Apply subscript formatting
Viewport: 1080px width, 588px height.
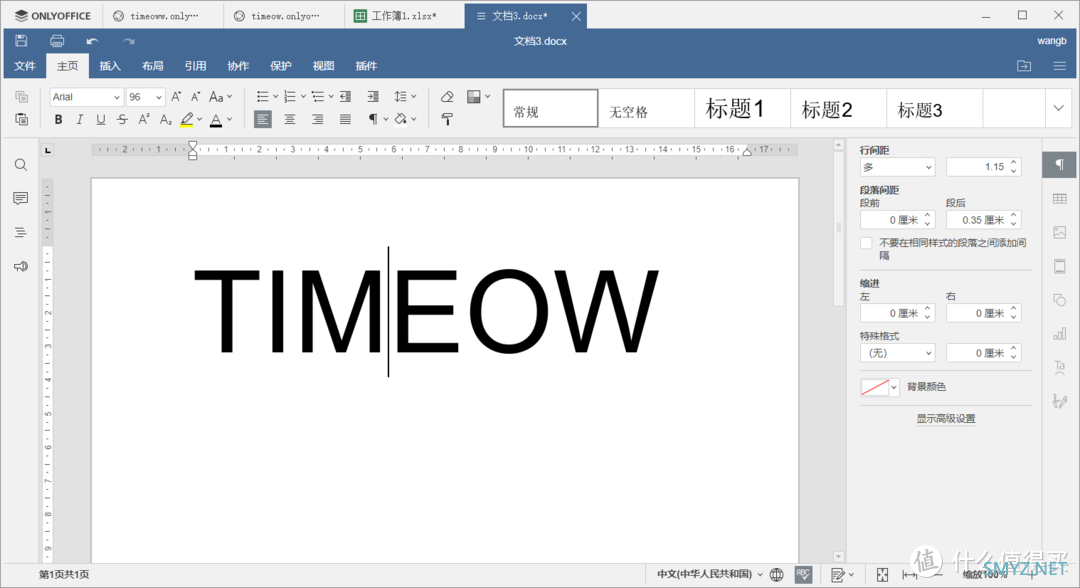(x=165, y=119)
